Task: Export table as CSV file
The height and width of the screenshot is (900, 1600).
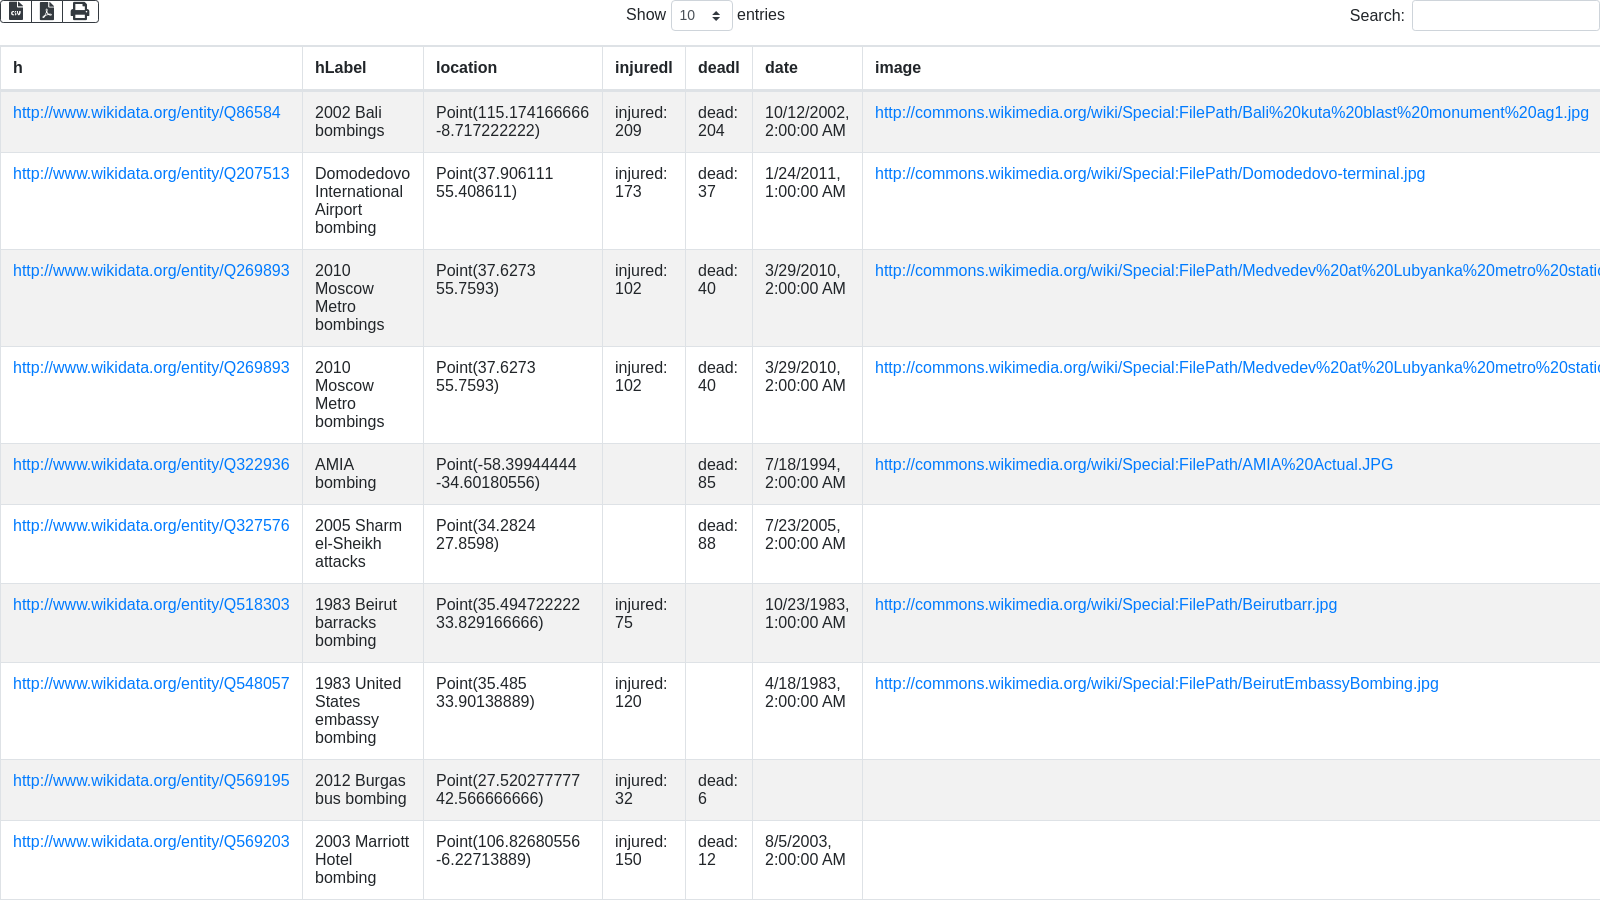Action: coord(17,11)
